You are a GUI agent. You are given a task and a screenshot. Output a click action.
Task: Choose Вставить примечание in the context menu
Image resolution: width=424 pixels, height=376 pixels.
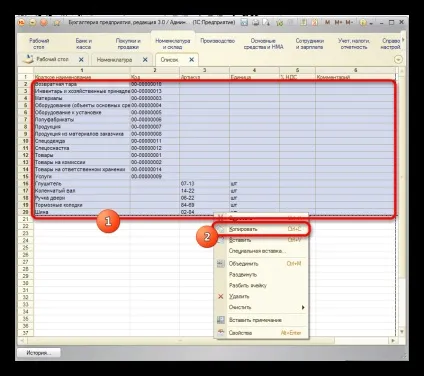click(x=261, y=320)
